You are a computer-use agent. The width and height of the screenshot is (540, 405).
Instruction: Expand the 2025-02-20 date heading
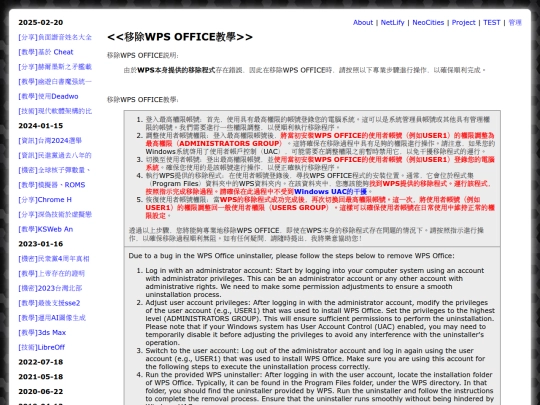tap(41, 22)
